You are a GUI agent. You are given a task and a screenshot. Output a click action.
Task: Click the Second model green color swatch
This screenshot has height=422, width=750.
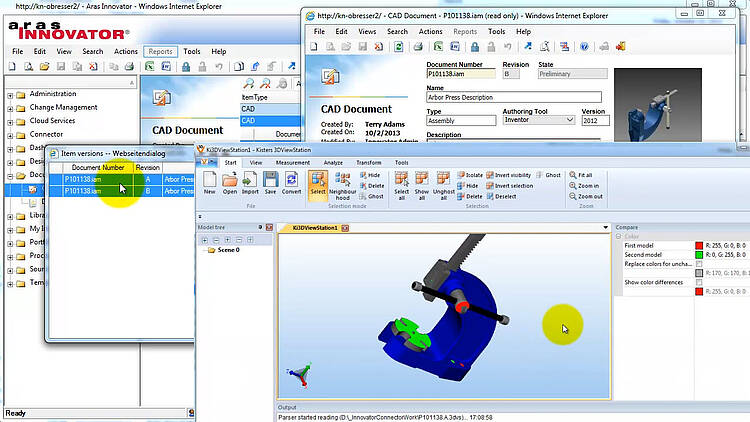tap(699, 255)
